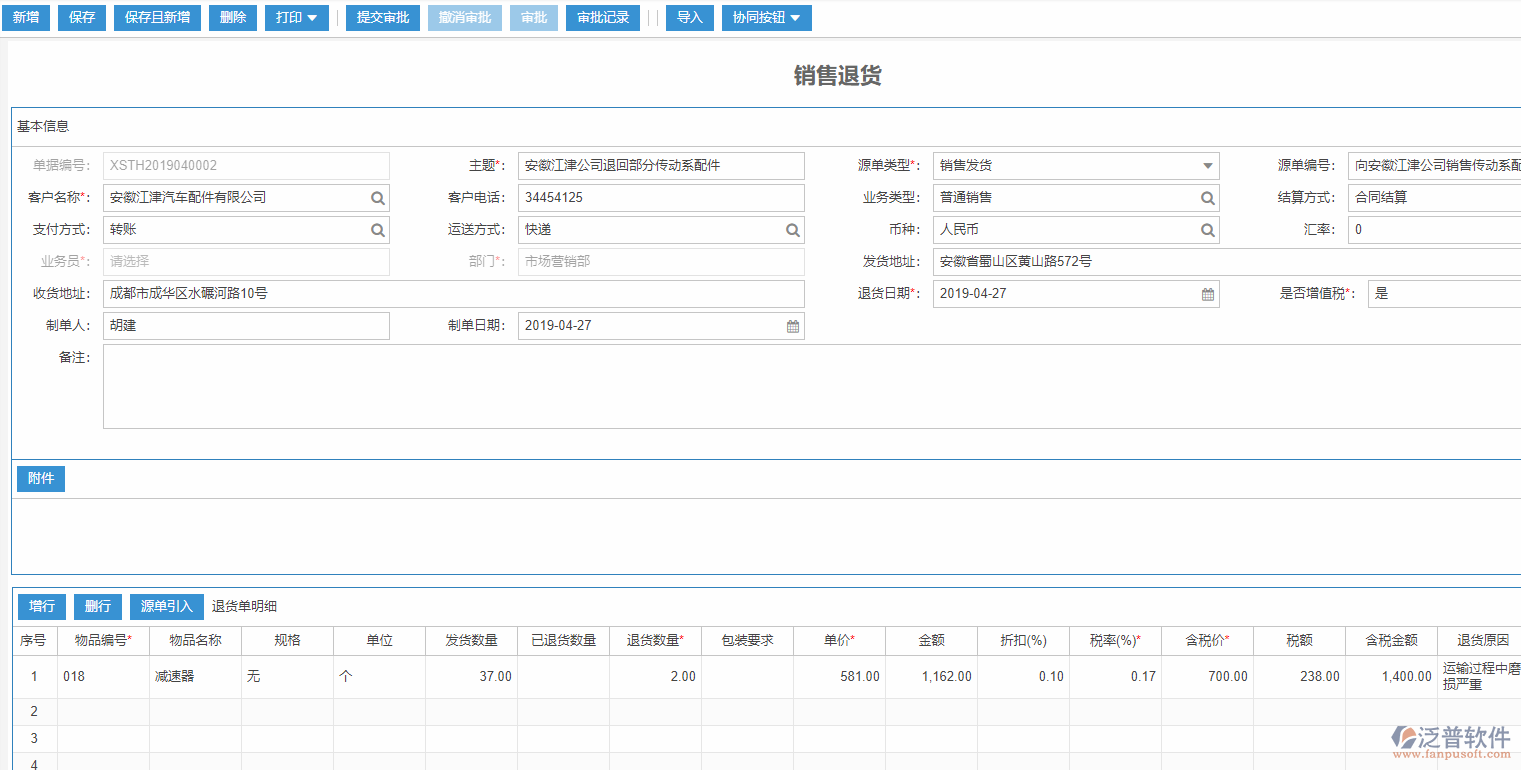The width and height of the screenshot is (1521, 770).
Task: Click the 新增 toolbar button
Action: (26, 18)
